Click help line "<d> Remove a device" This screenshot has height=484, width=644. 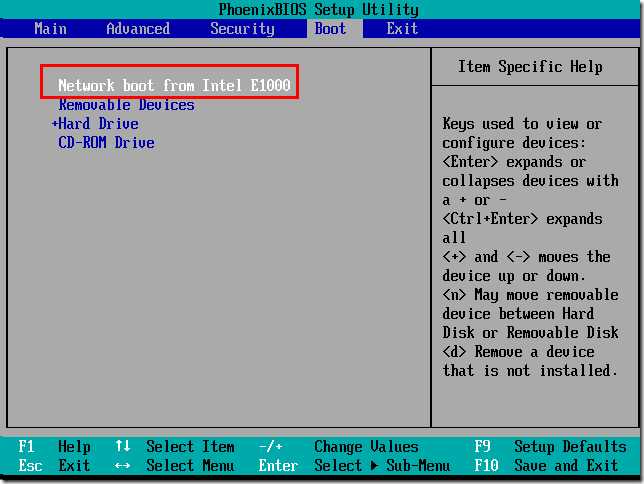(518, 352)
